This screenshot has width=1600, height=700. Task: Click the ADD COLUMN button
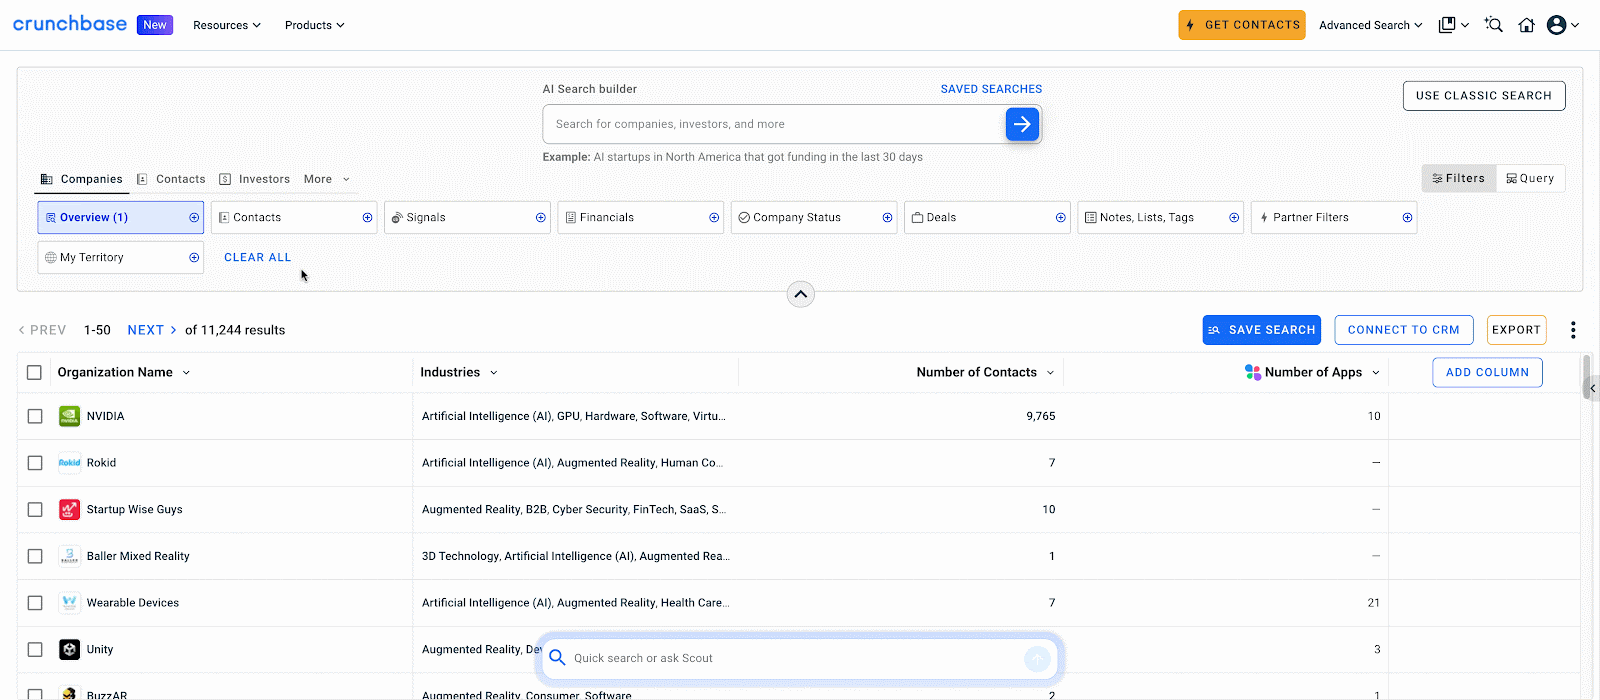click(1487, 372)
